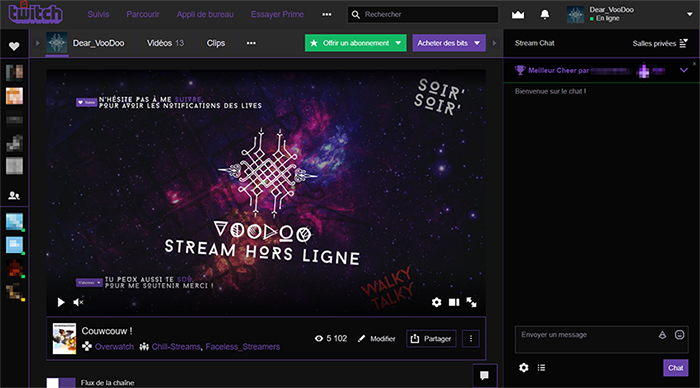The image size is (700, 388).
Task: Click the channel avatar beside Dear_VooDoo tab
Action: (57, 43)
